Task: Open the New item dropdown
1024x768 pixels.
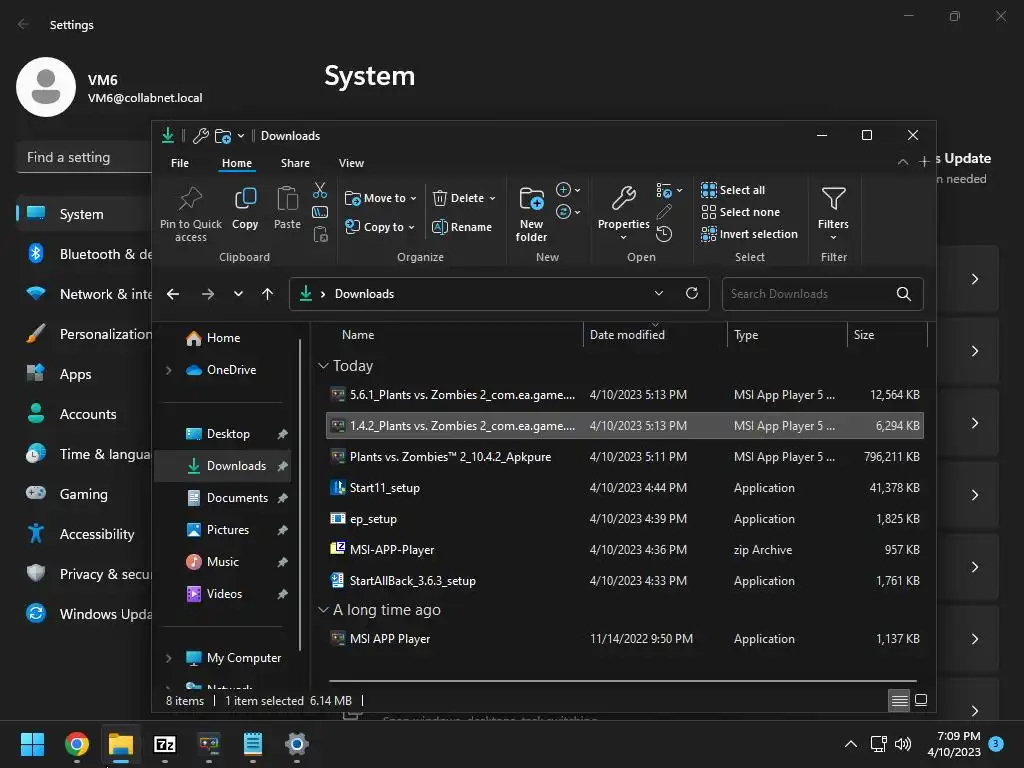Action: click(x=568, y=190)
